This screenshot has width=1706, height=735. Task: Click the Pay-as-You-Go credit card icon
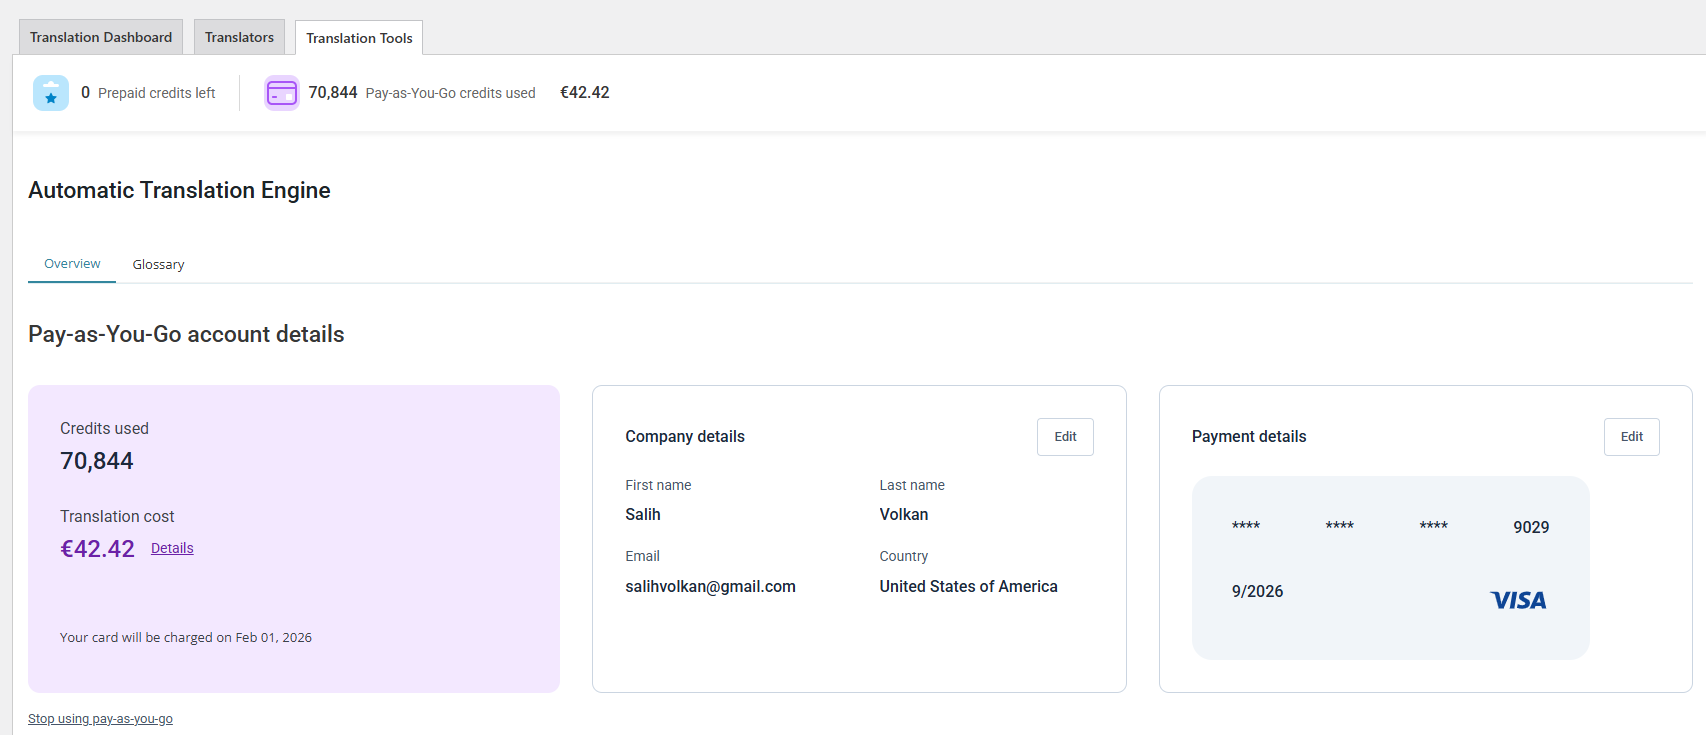click(x=282, y=93)
